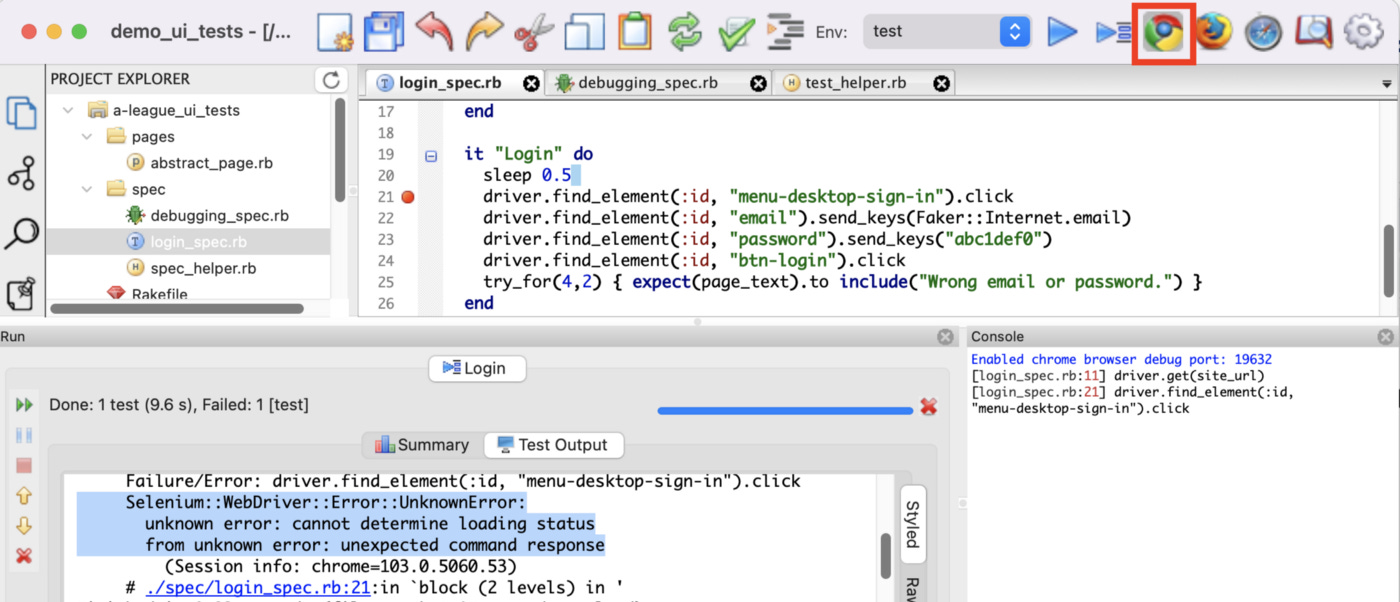1400x602 pixels.
Task: Open the Env dropdown showing test
Action: [x=946, y=32]
